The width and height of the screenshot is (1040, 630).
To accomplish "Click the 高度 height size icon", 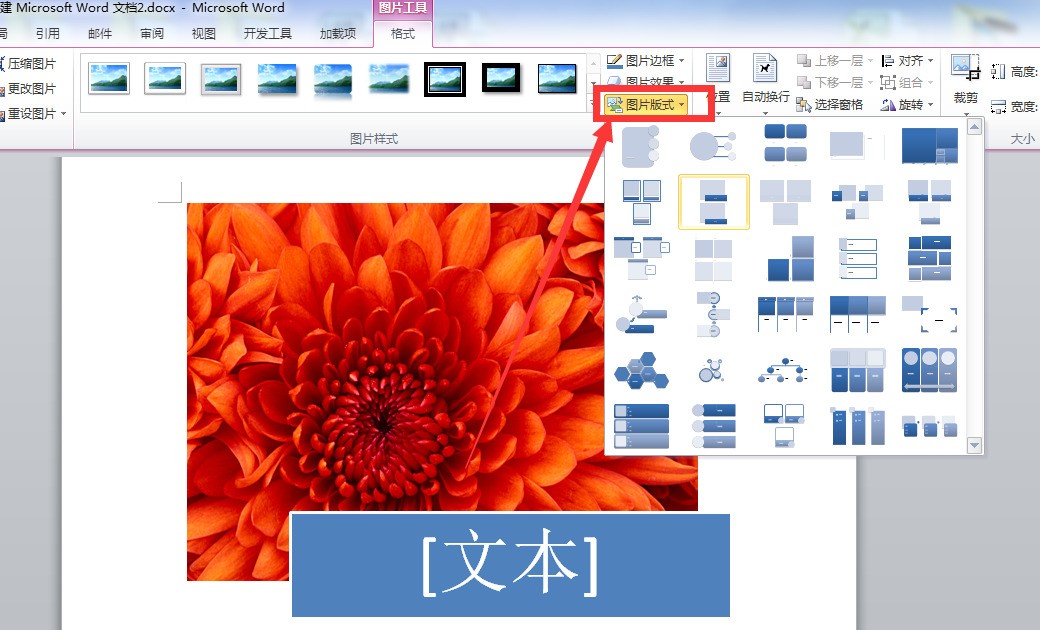I will coord(998,71).
